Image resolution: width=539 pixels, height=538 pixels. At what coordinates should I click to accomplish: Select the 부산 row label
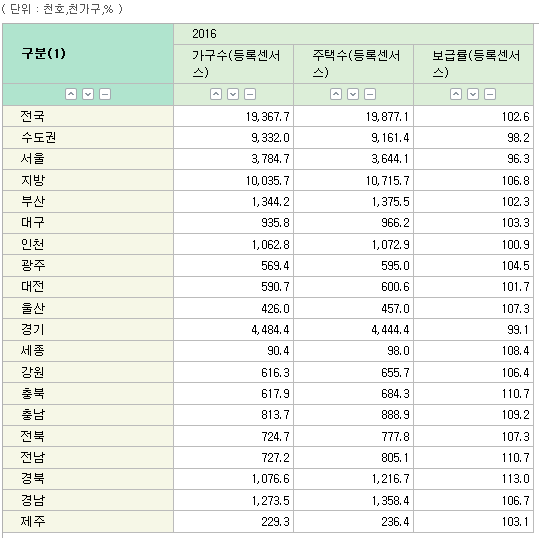tap(33, 201)
